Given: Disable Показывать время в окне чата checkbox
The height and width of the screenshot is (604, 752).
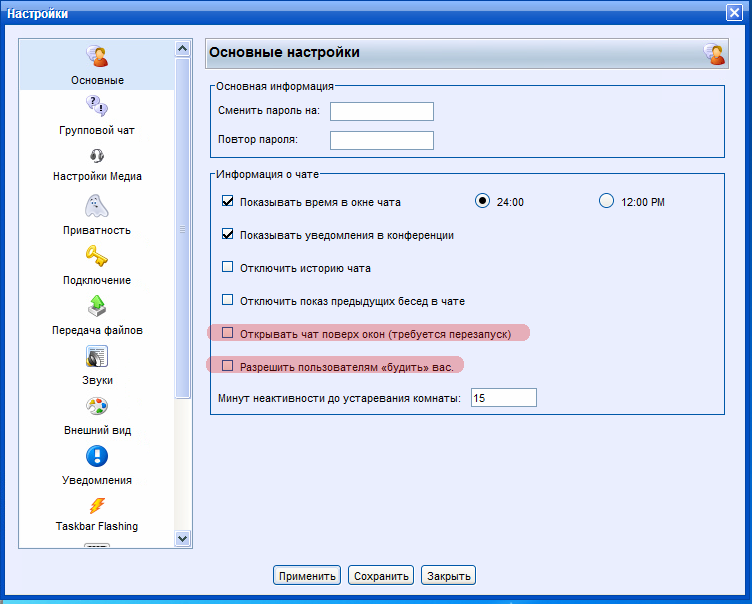Looking at the screenshot, I should (227, 201).
